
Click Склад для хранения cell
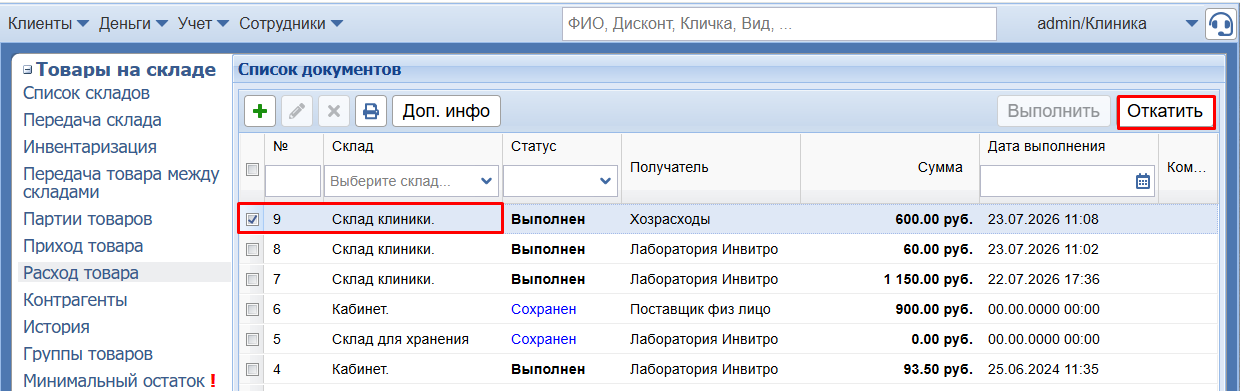[x=400, y=340]
